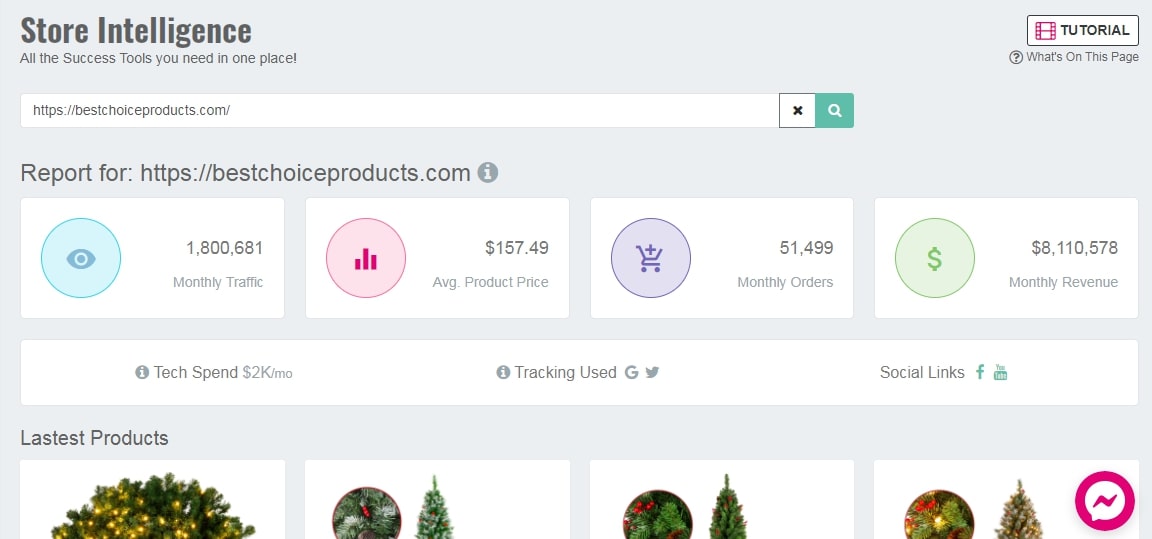The image size is (1152, 539).
Task: Click the Tech Spend info icon
Action: click(142, 373)
